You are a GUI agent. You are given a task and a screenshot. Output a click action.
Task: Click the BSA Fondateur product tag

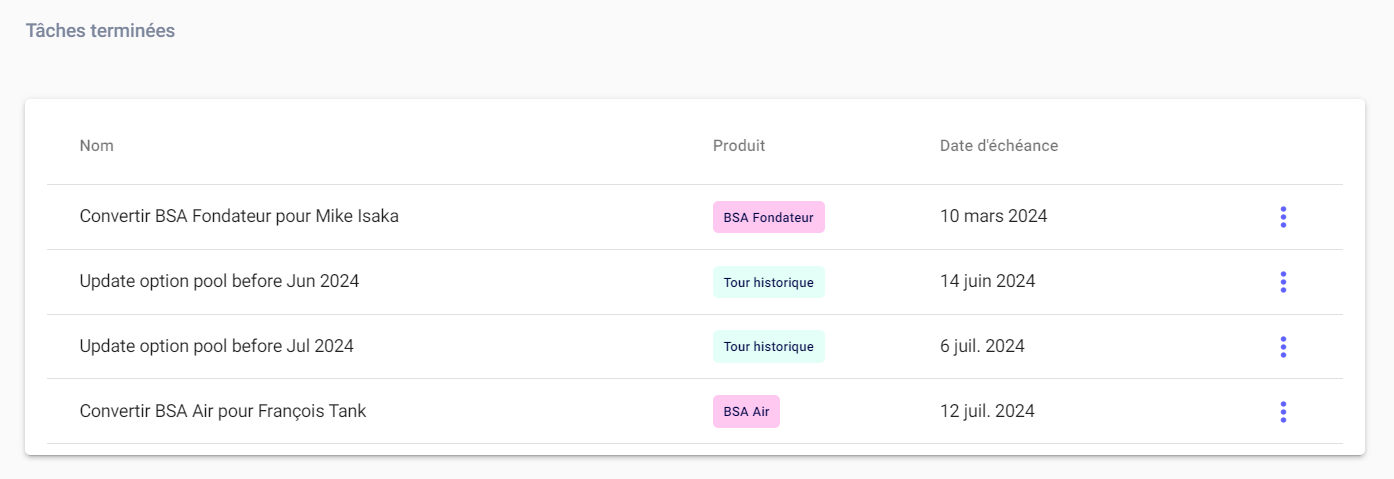(768, 217)
